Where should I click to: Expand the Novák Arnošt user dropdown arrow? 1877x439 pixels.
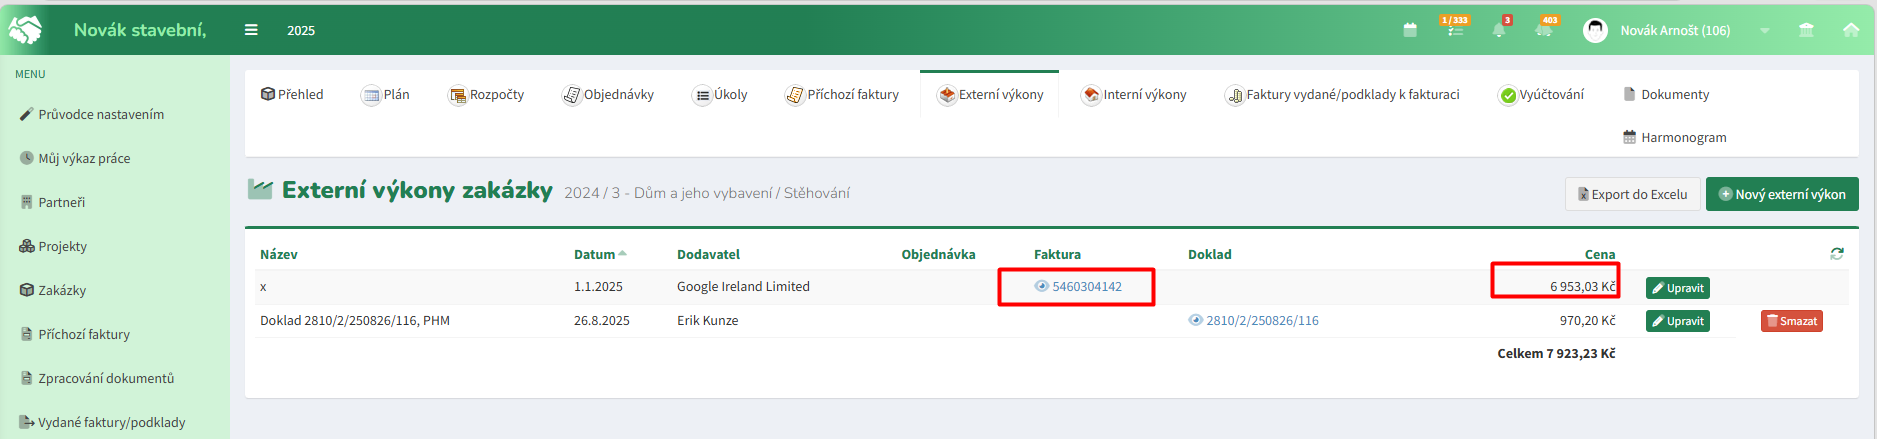(1765, 31)
